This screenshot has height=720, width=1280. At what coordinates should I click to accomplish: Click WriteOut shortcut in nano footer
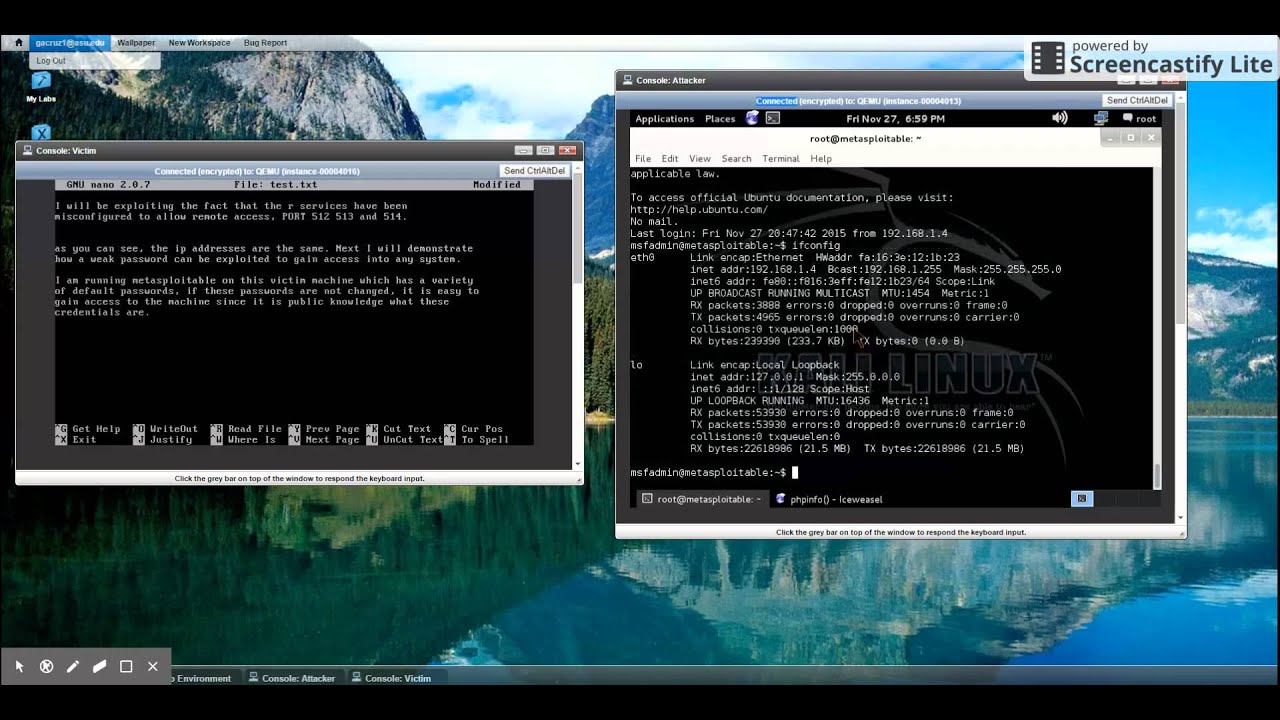pos(166,429)
